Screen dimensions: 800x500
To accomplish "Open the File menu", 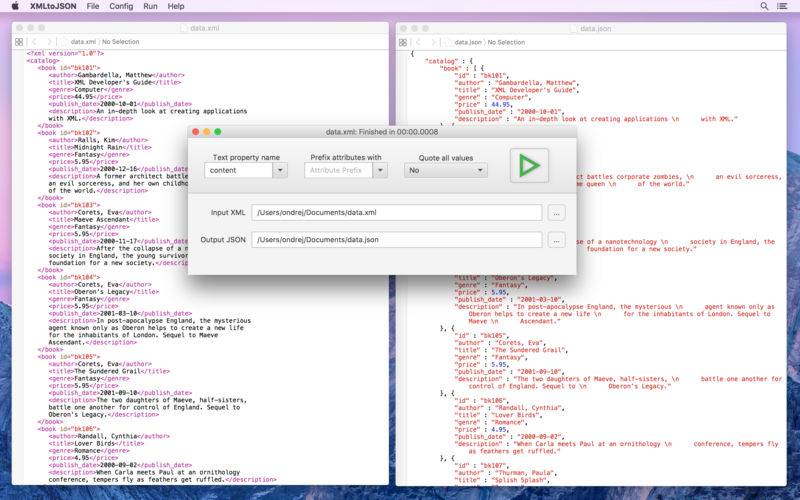I will tap(93, 6).
